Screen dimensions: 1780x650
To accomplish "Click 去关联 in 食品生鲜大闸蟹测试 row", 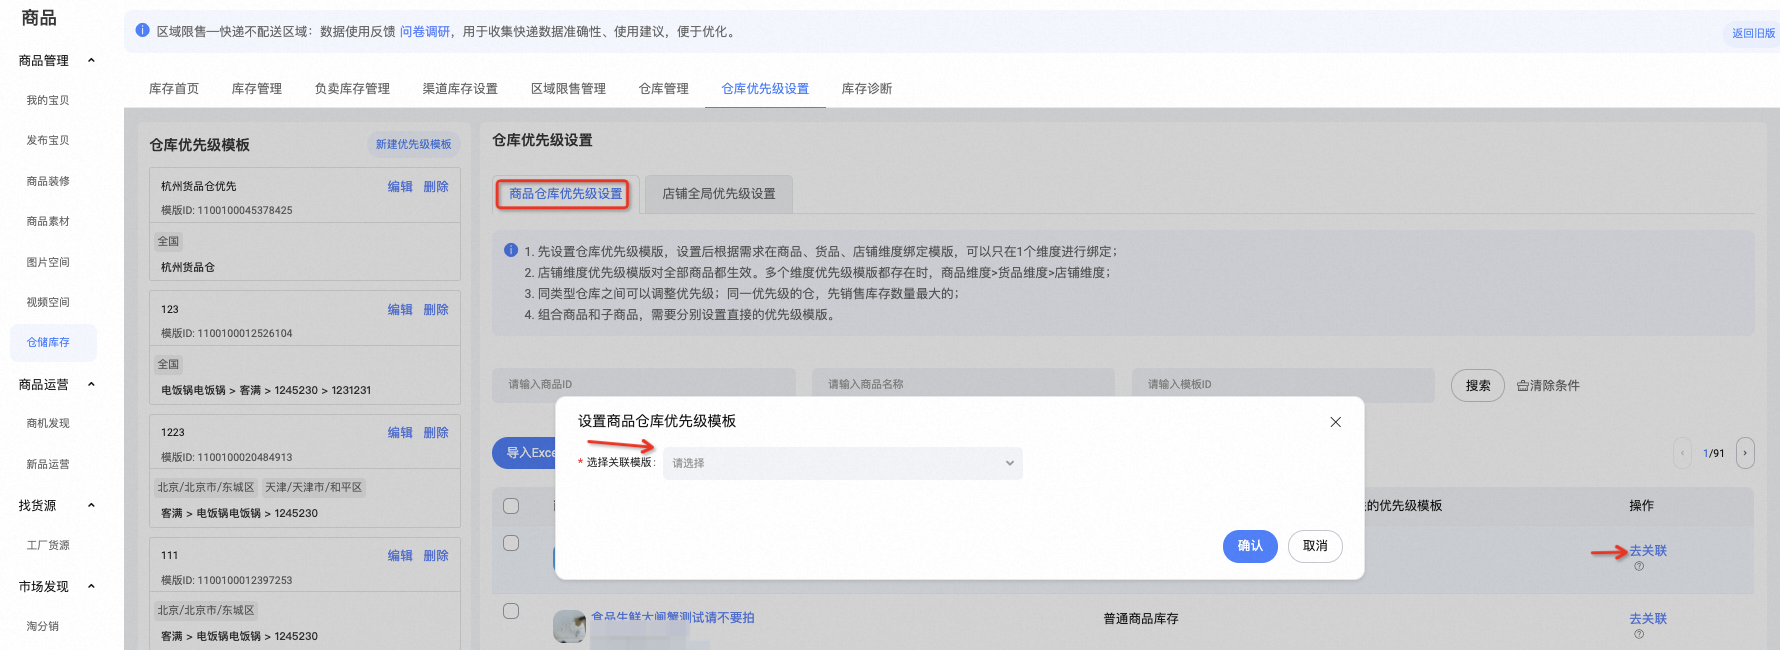I will click(1648, 619).
